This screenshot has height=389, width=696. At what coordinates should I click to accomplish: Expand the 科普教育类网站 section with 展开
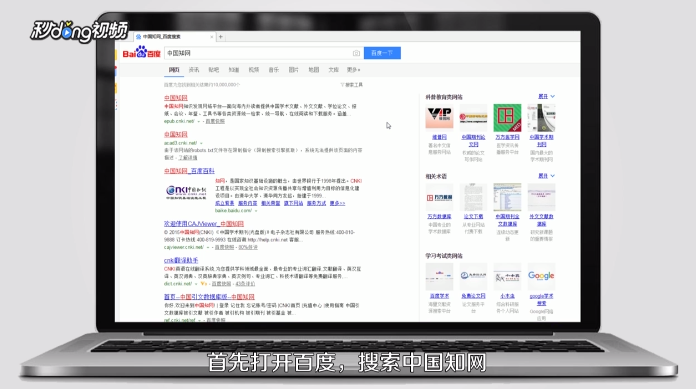pos(546,96)
